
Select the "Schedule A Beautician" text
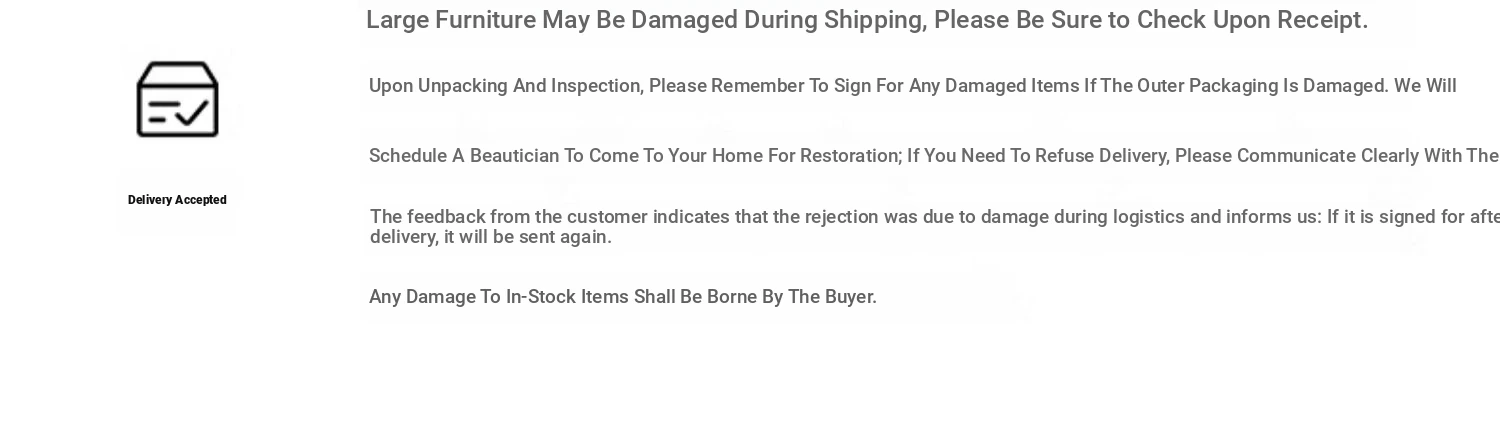pyautogui.click(x=464, y=156)
